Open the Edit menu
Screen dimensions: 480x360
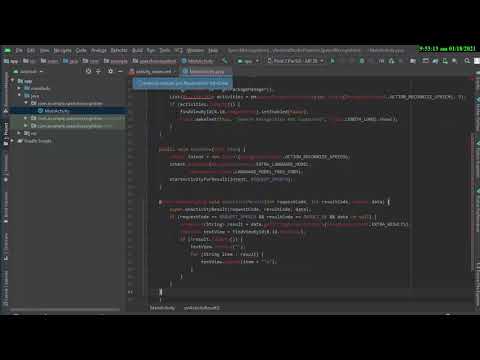click(31, 50)
